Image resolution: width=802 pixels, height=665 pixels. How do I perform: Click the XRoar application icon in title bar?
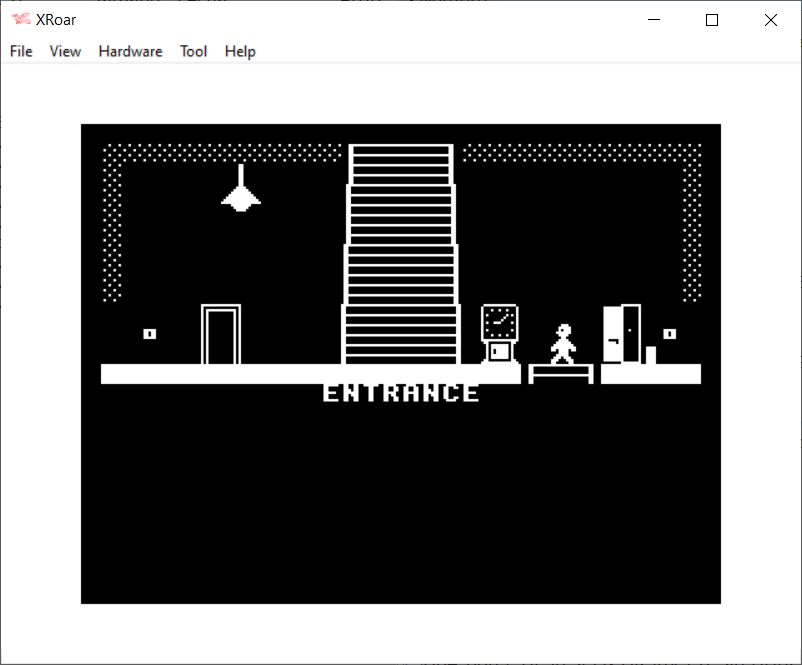pos(20,20)
